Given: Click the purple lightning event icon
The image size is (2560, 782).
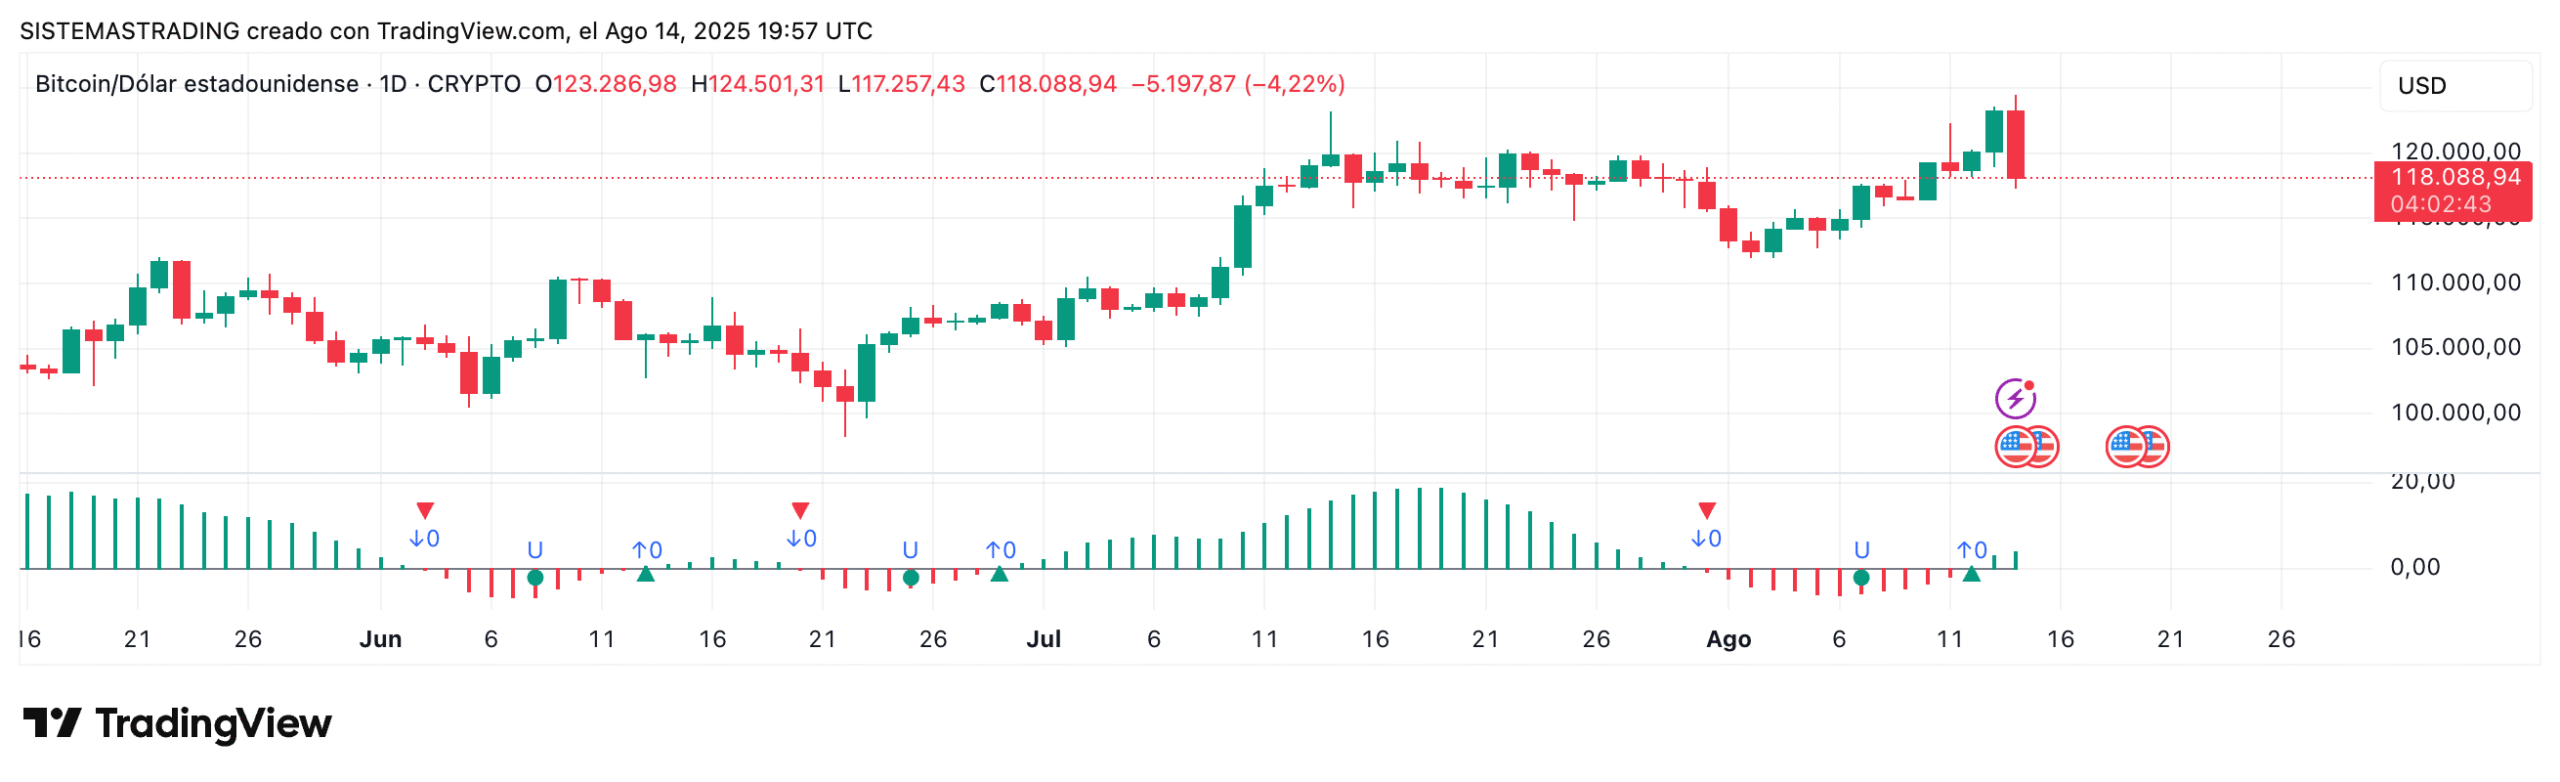Looking at the screenshot, I should (x=2013, y=398).
